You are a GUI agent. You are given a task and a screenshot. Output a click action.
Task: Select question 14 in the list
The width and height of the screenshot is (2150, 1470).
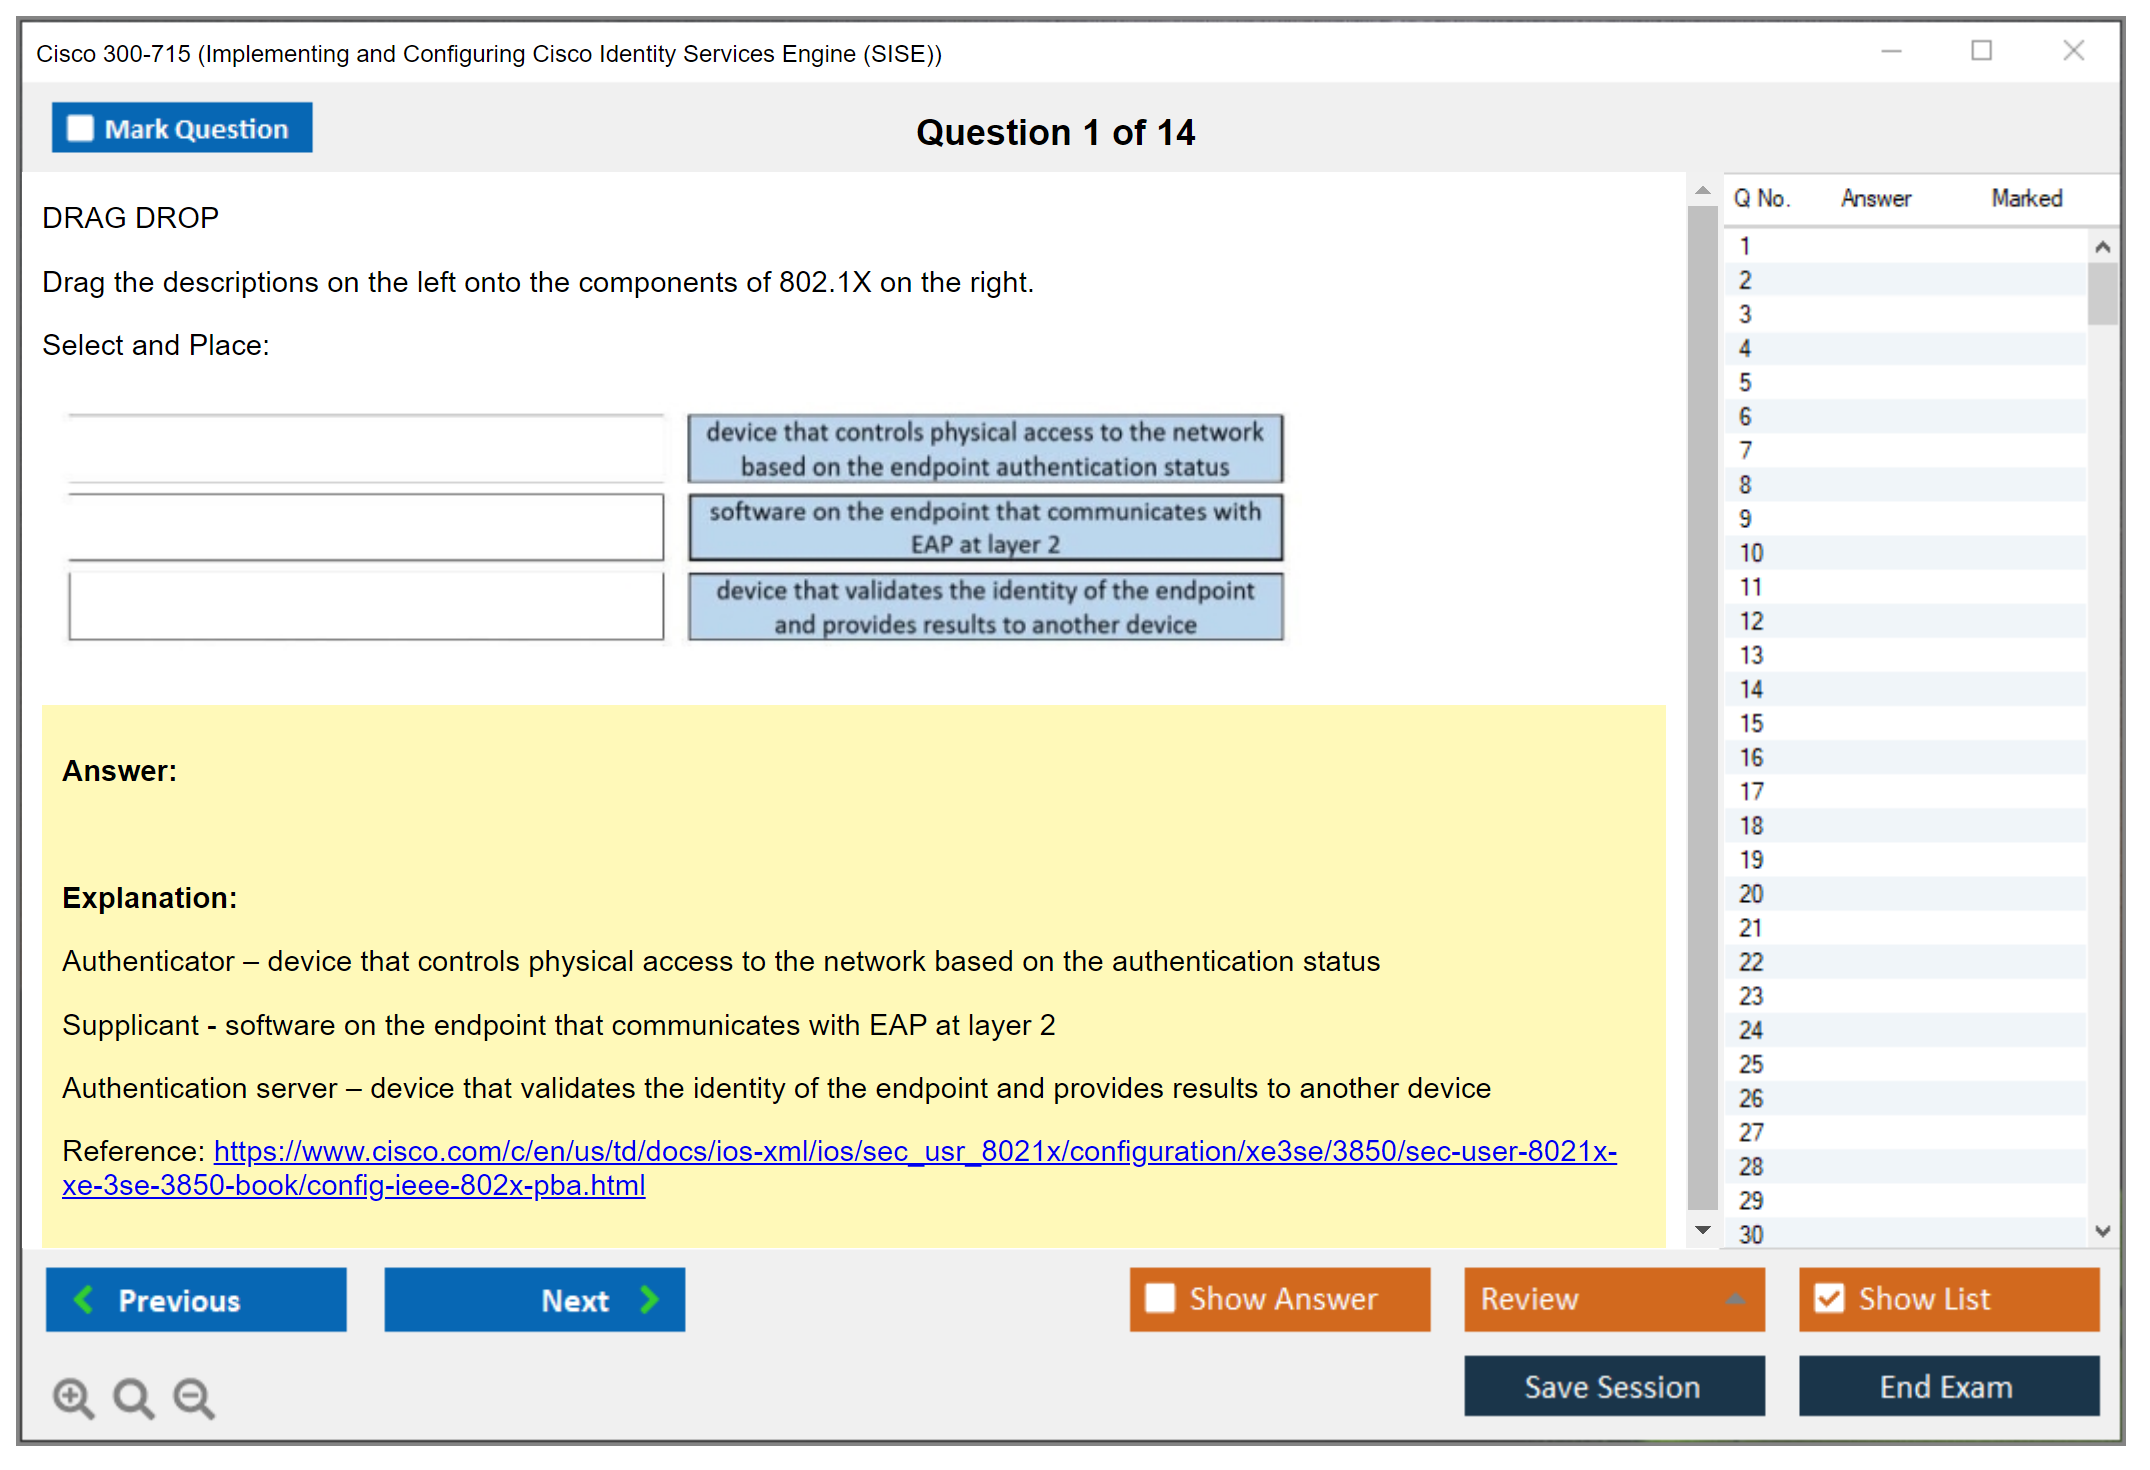coord(1751,689)
